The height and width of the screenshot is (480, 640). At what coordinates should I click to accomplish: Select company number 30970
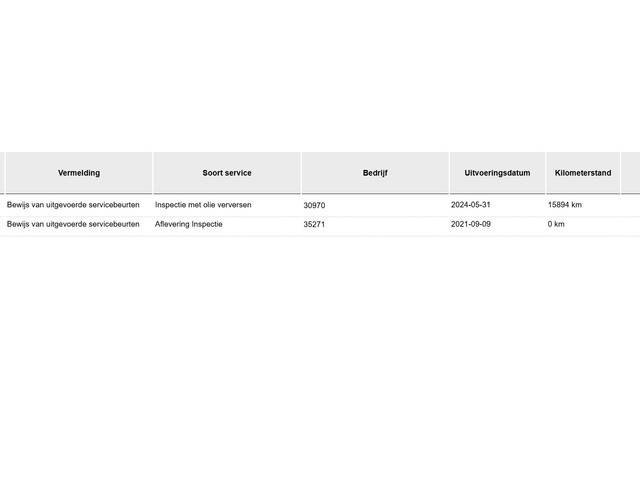click(315, 205)
